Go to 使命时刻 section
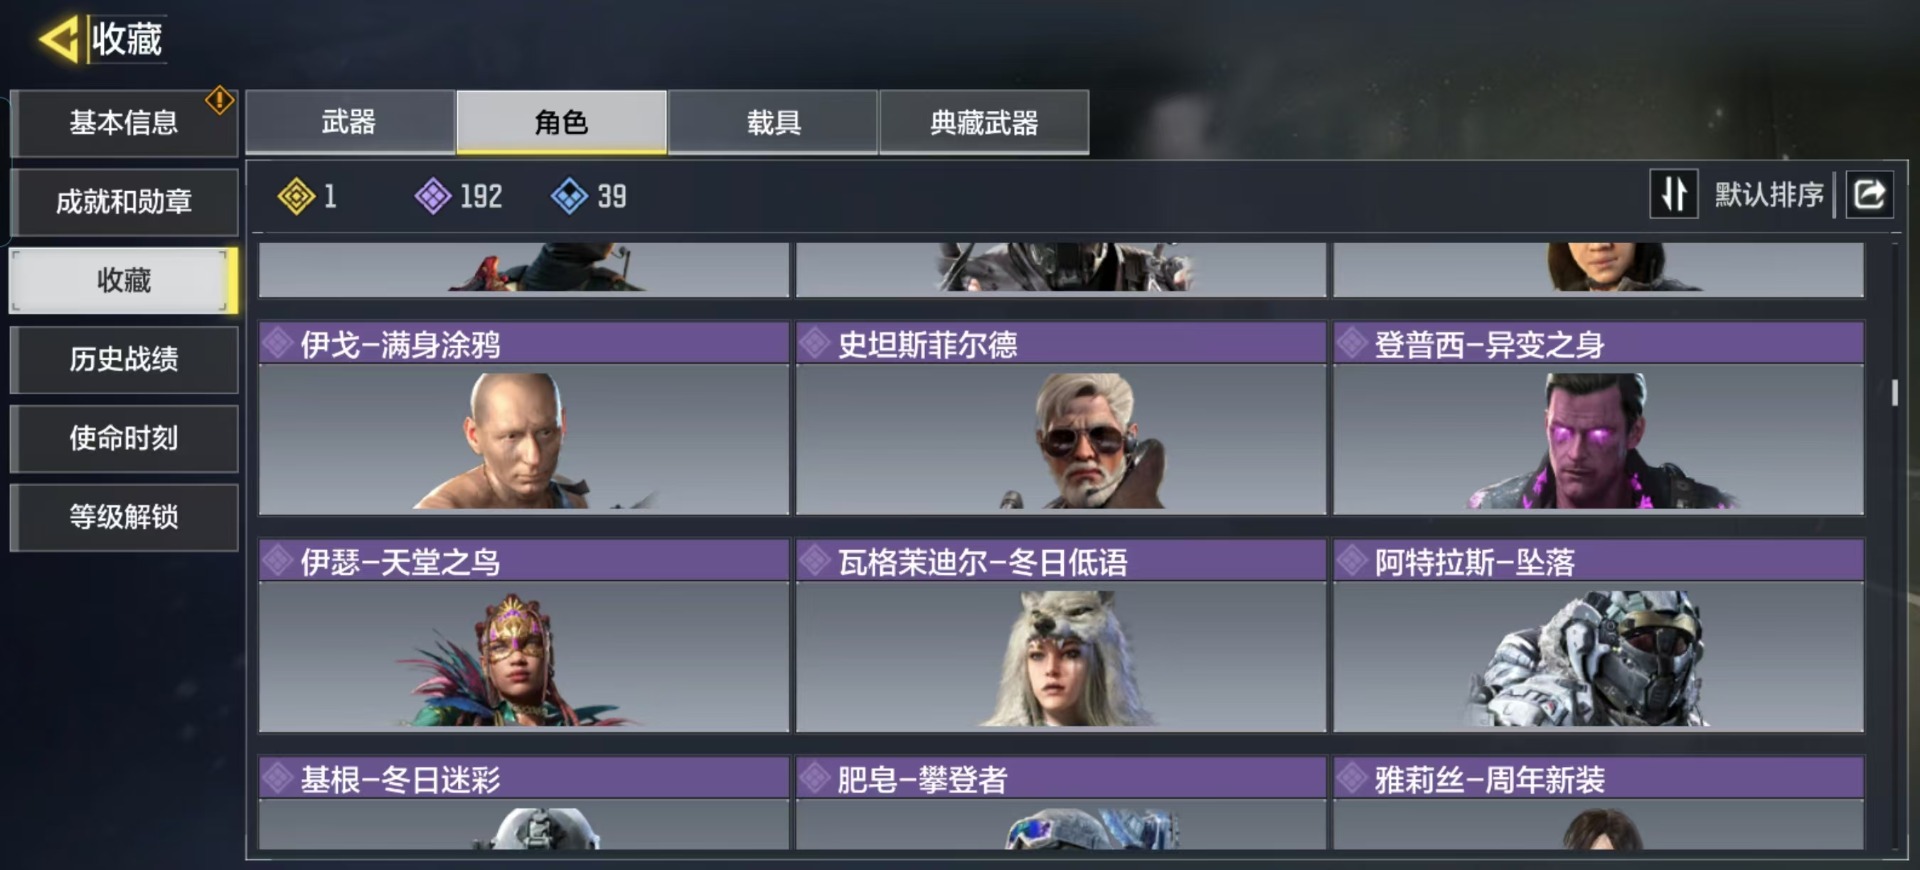This screenshot has width=1920, height=870. [124, 438]
